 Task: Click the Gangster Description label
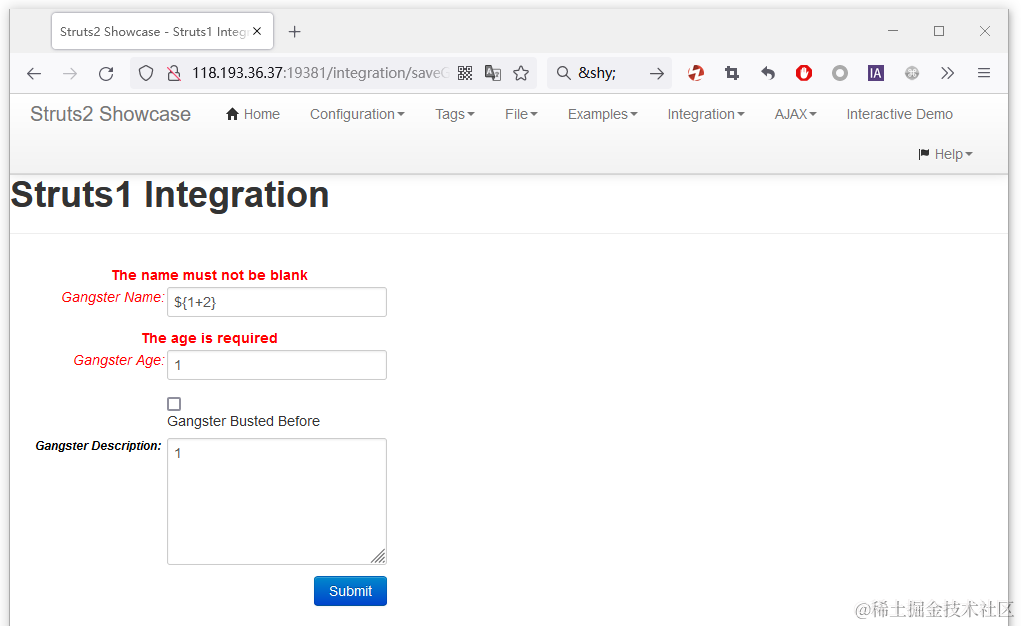[x=98, y=446]
